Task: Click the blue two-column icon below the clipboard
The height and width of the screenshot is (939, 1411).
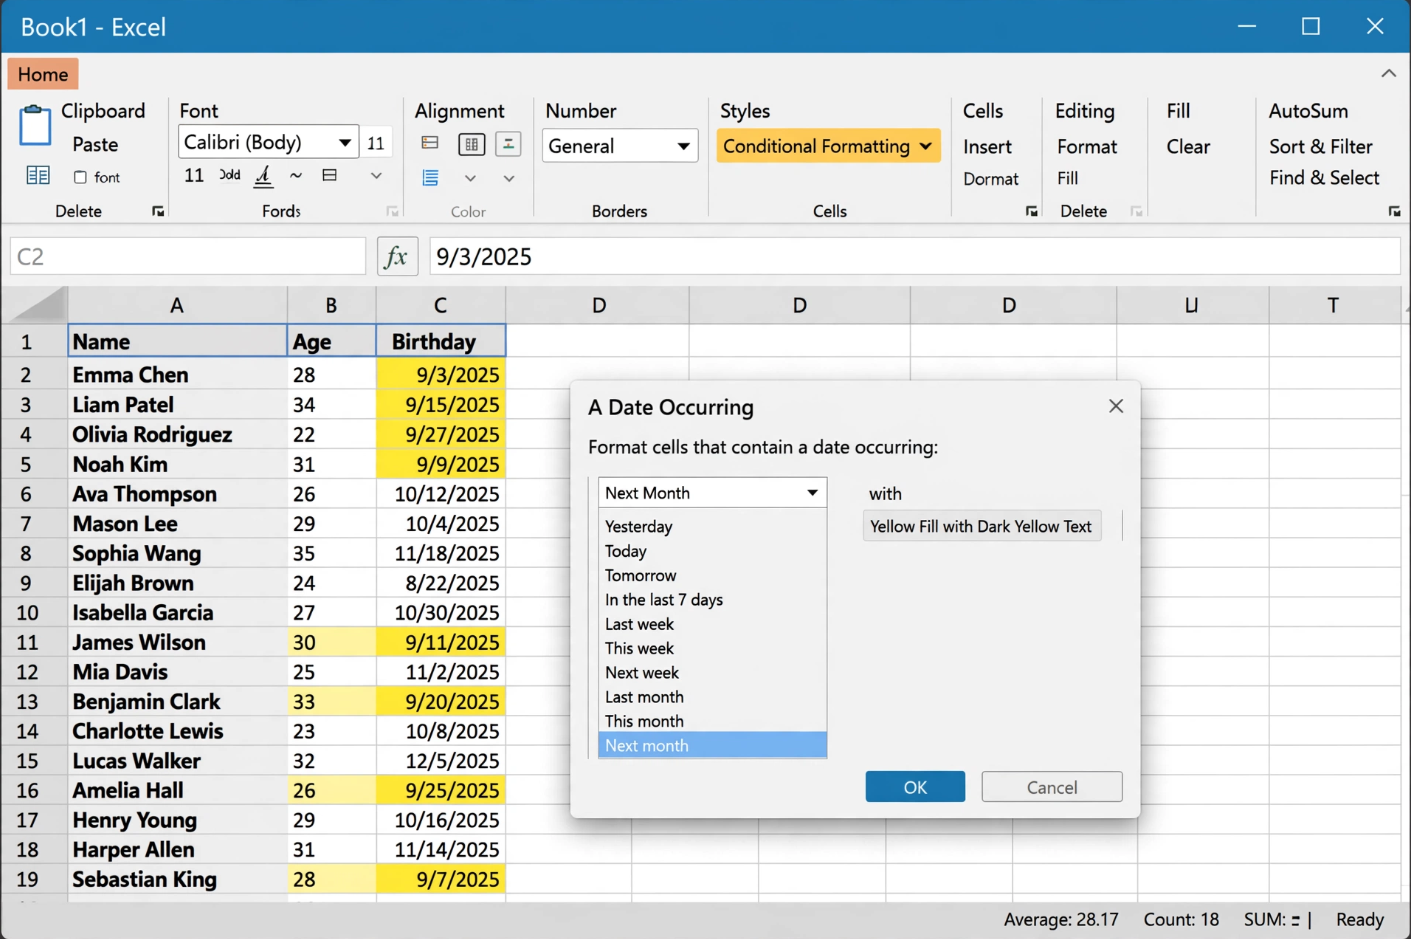Action: [38, 176]
